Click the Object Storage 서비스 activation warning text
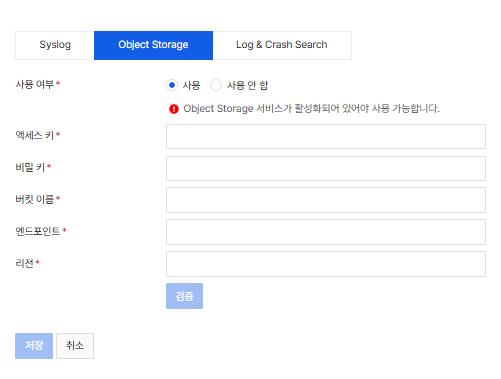 [x=311, y=109]
